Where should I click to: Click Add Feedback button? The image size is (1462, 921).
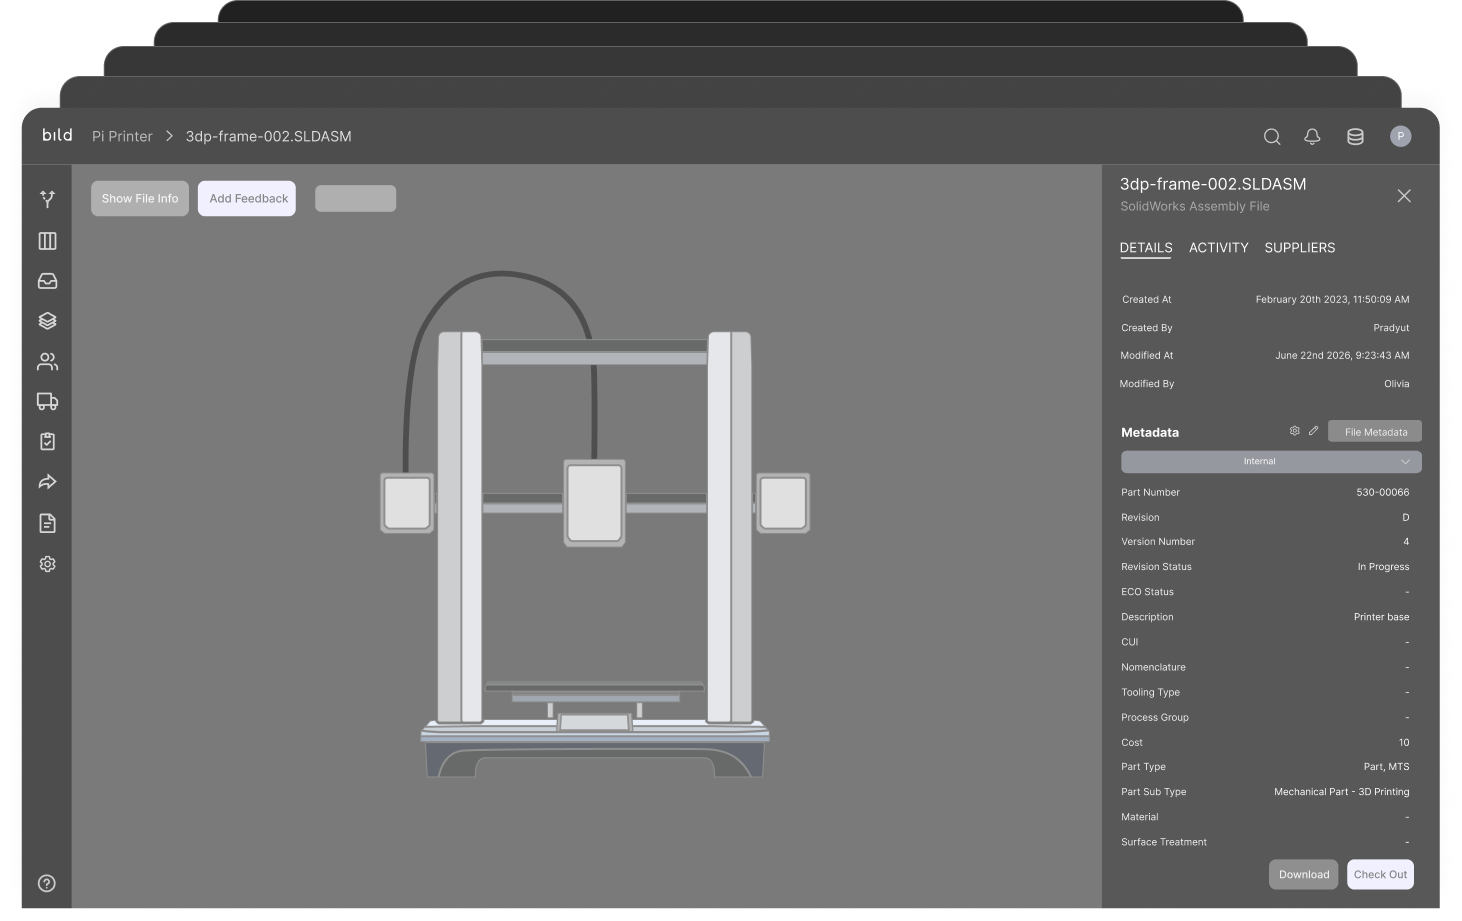pyautogui.click(x=247, y=198)
